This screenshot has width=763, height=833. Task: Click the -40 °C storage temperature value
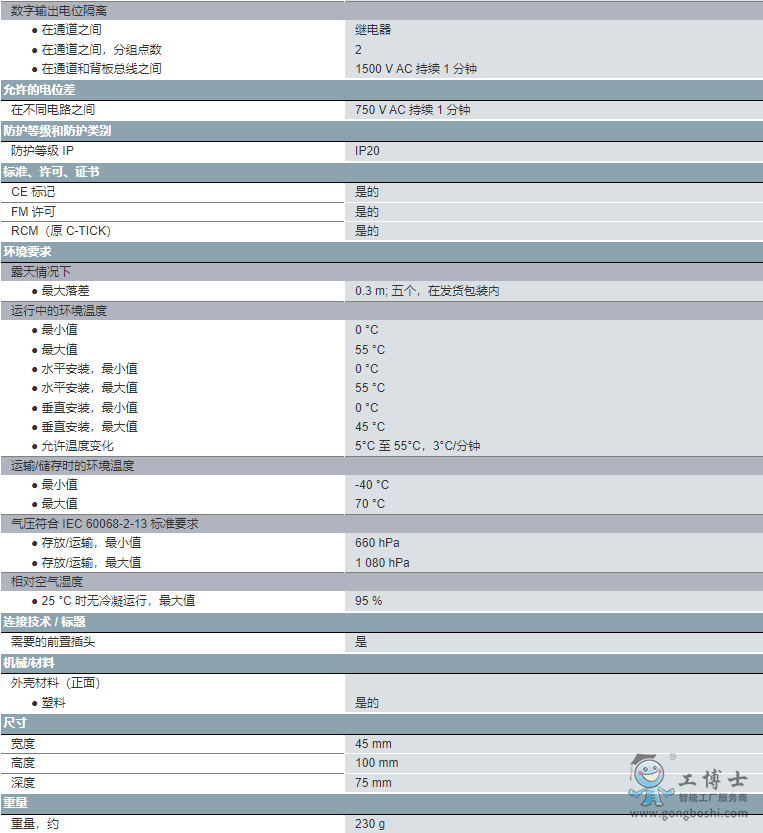point(372,485)
